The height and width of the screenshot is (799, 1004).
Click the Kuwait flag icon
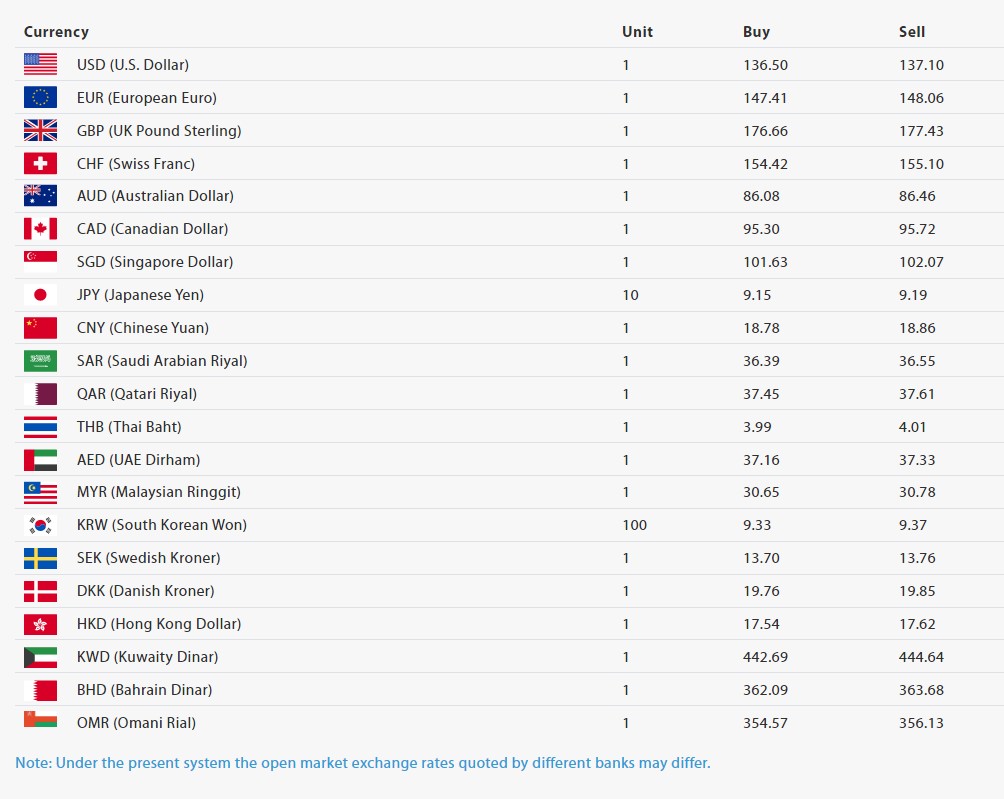tap(40, 657)
